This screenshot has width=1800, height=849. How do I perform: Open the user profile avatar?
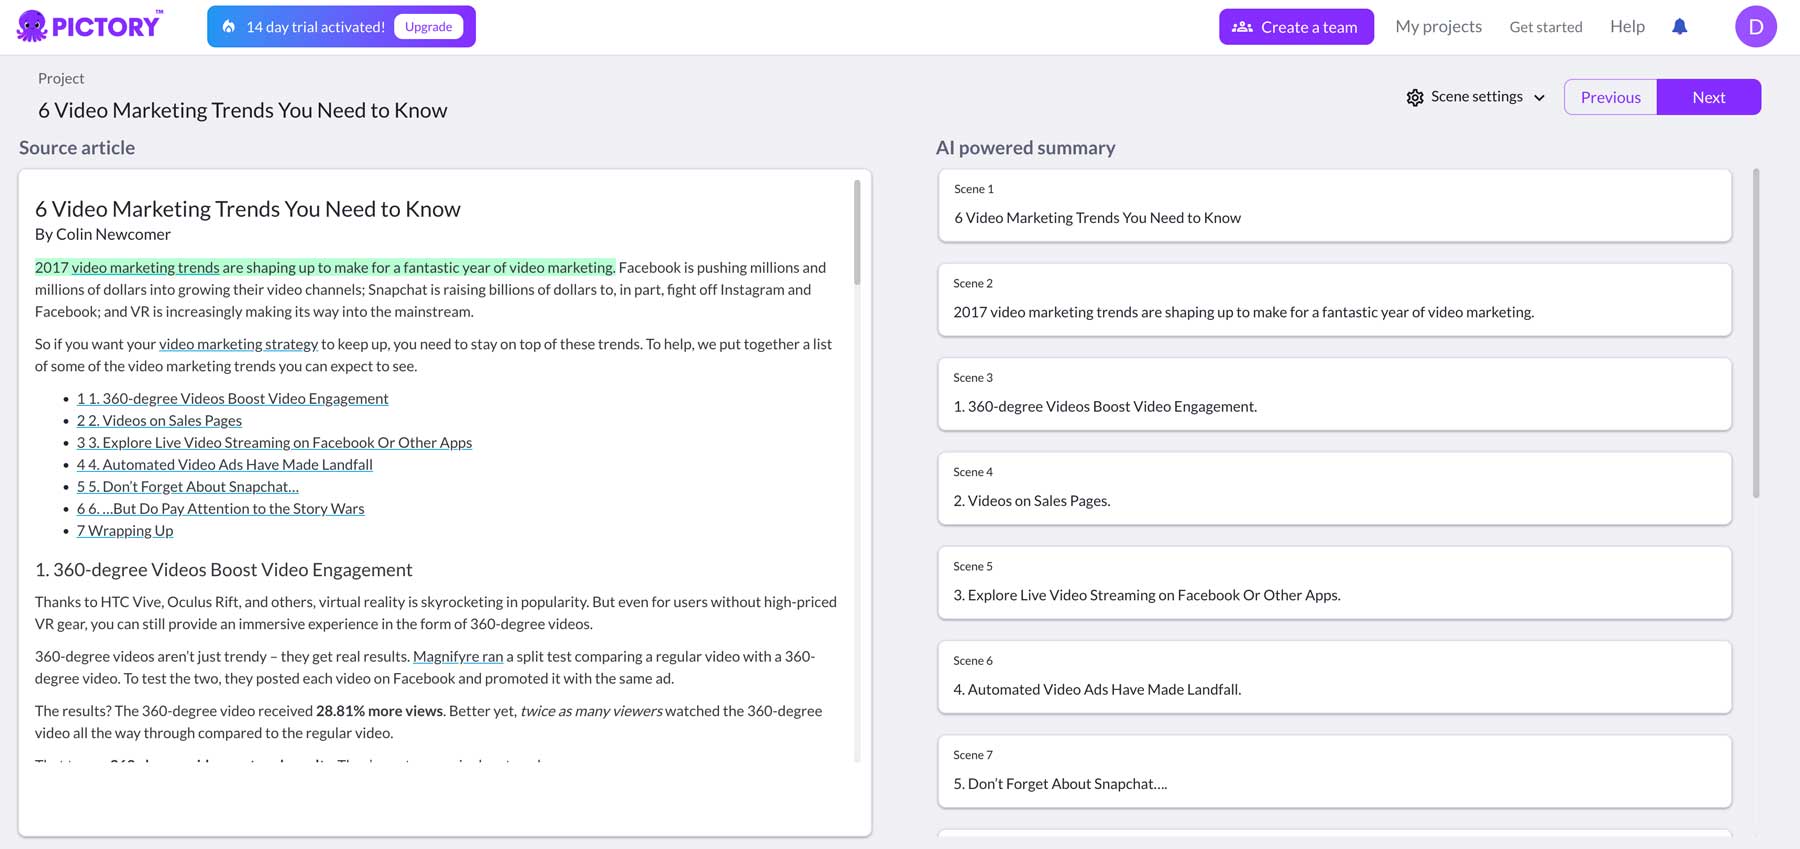click(x=1755, y=27)
